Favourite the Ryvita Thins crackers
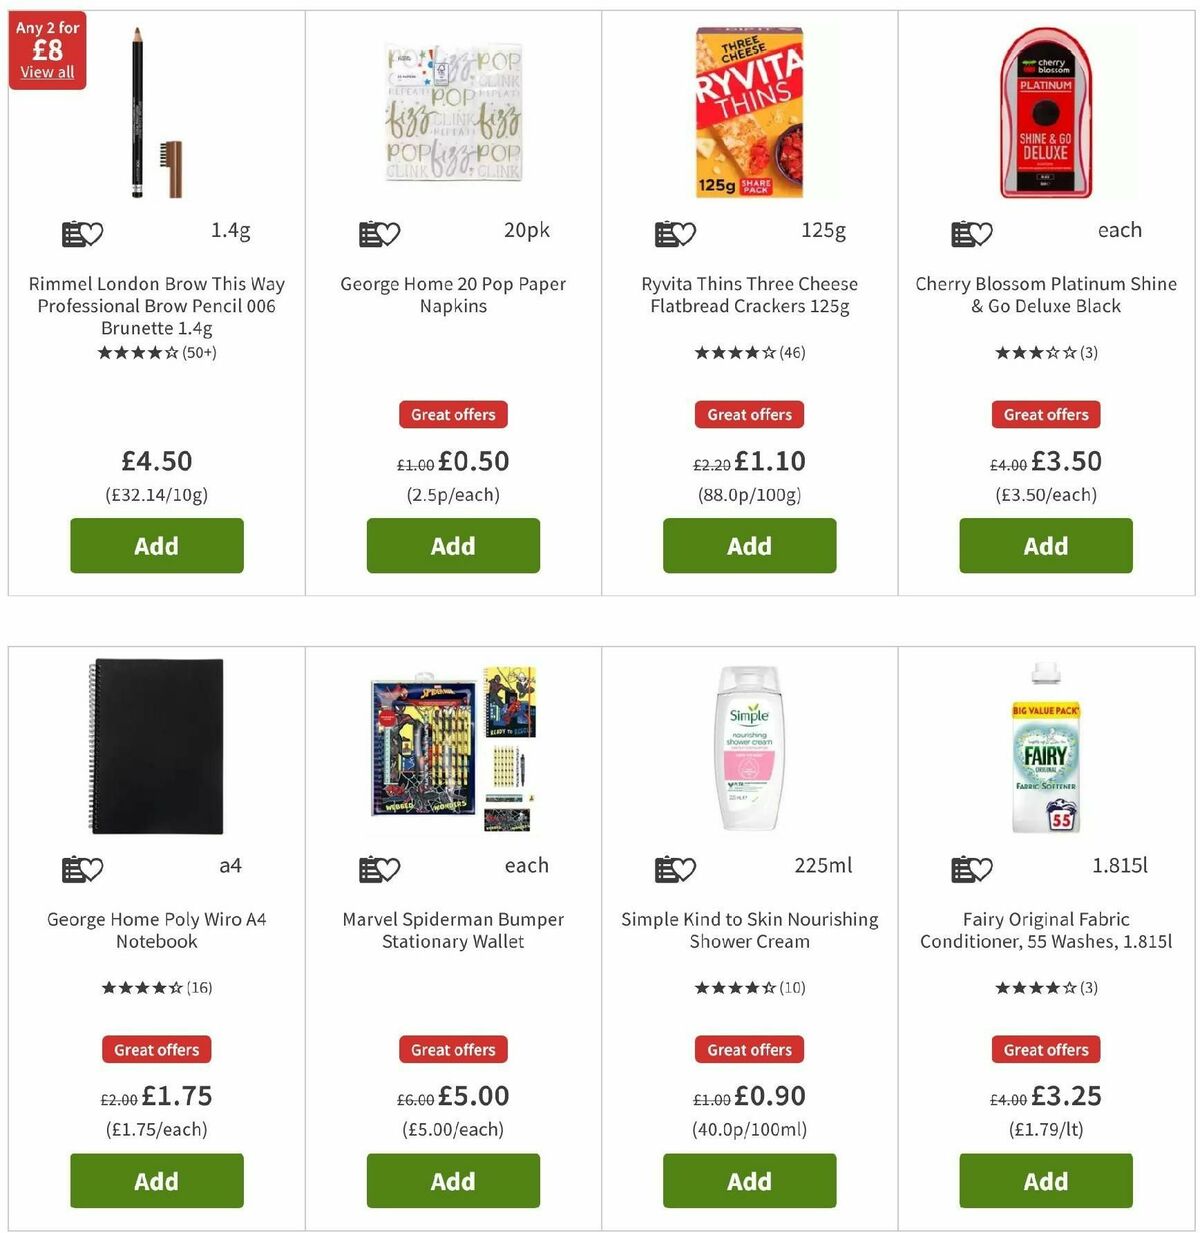The image size is (1200, 1233). click(x=688, y=233)
